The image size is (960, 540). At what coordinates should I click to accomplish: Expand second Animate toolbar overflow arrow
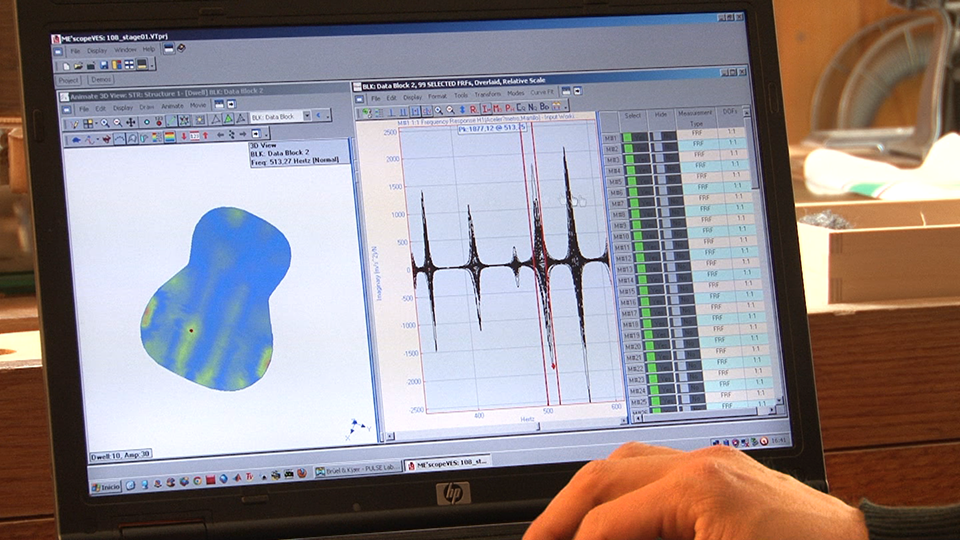click(266, 135)
